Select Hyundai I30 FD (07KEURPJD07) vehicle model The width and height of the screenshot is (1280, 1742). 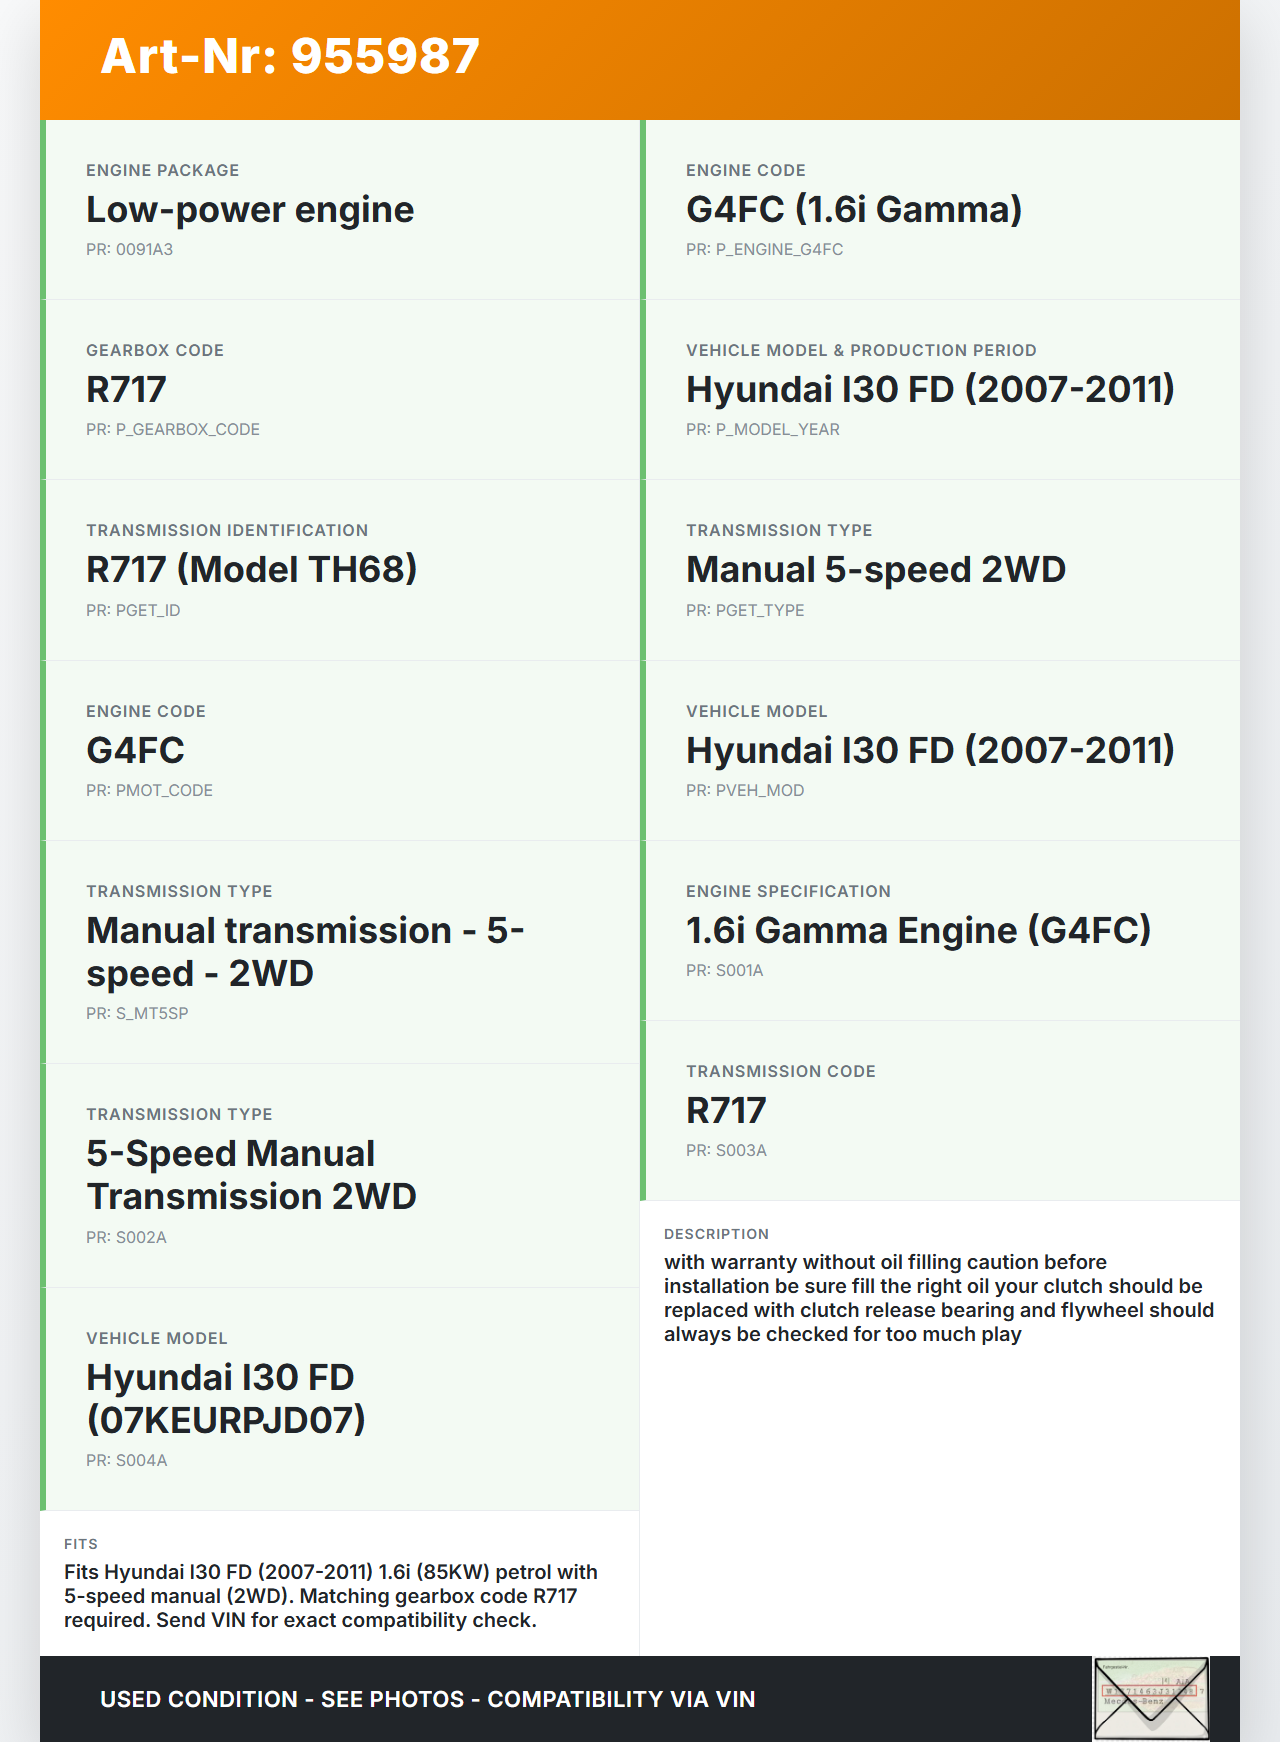(226, 1398)
